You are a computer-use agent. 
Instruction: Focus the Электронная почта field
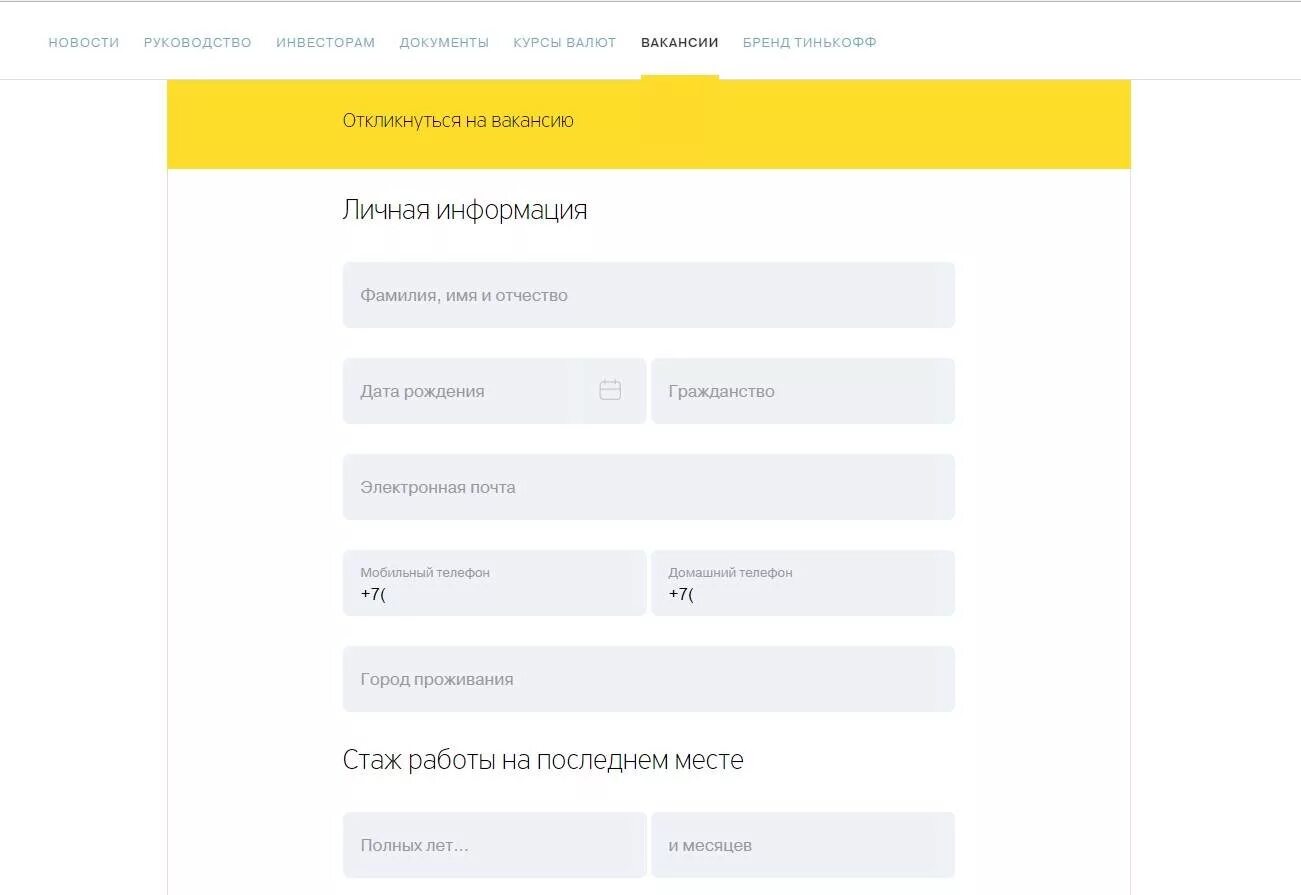[649, 486]
